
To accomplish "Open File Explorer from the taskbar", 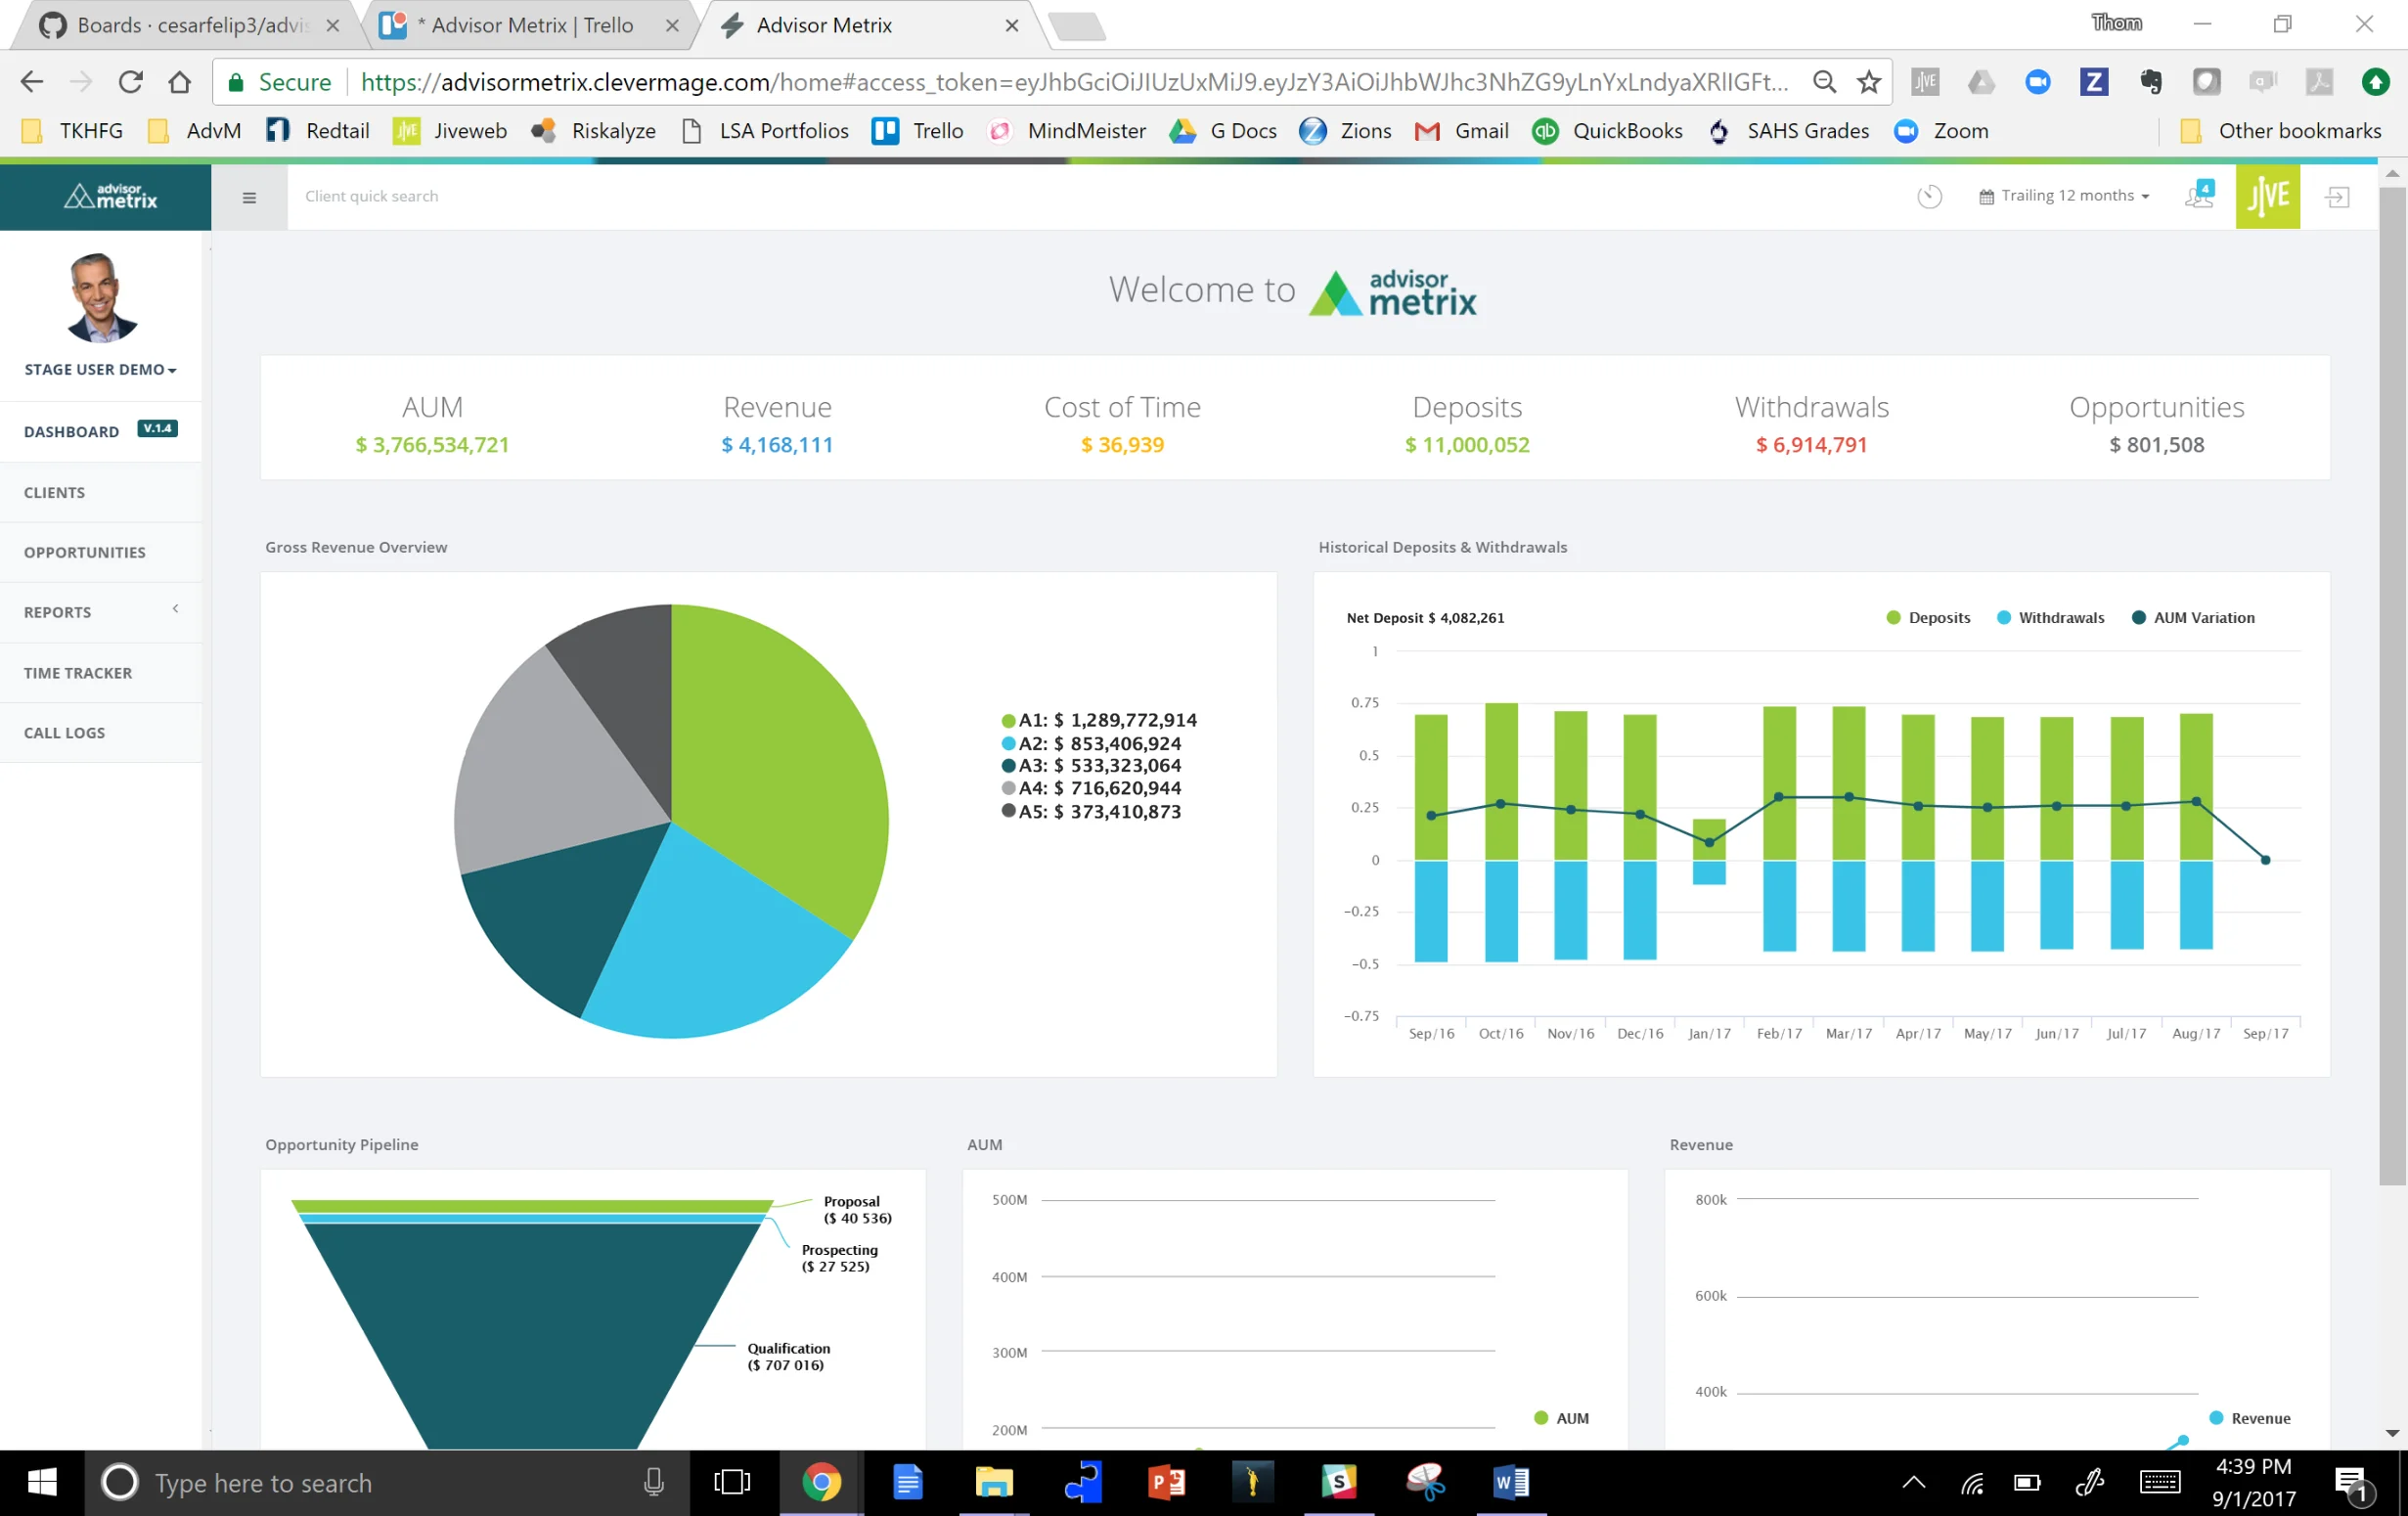I will pos(994,1482).
